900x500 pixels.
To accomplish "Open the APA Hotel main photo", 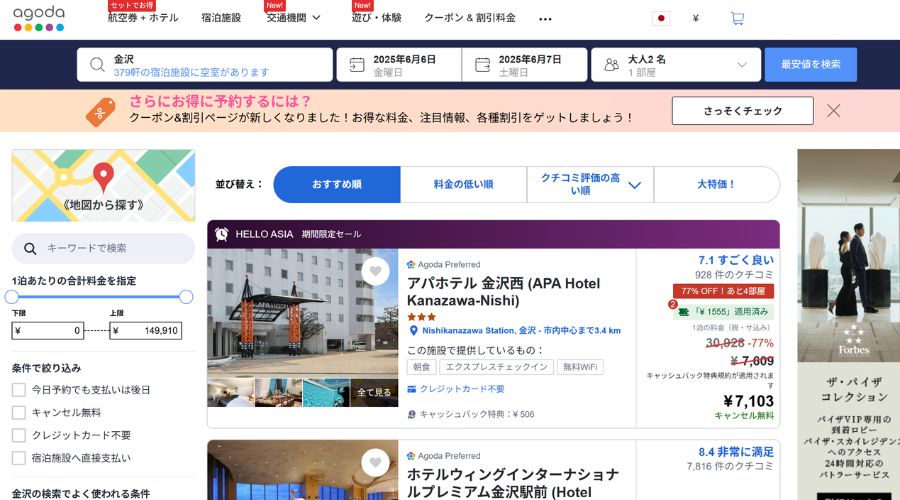I will coord(302,313).
